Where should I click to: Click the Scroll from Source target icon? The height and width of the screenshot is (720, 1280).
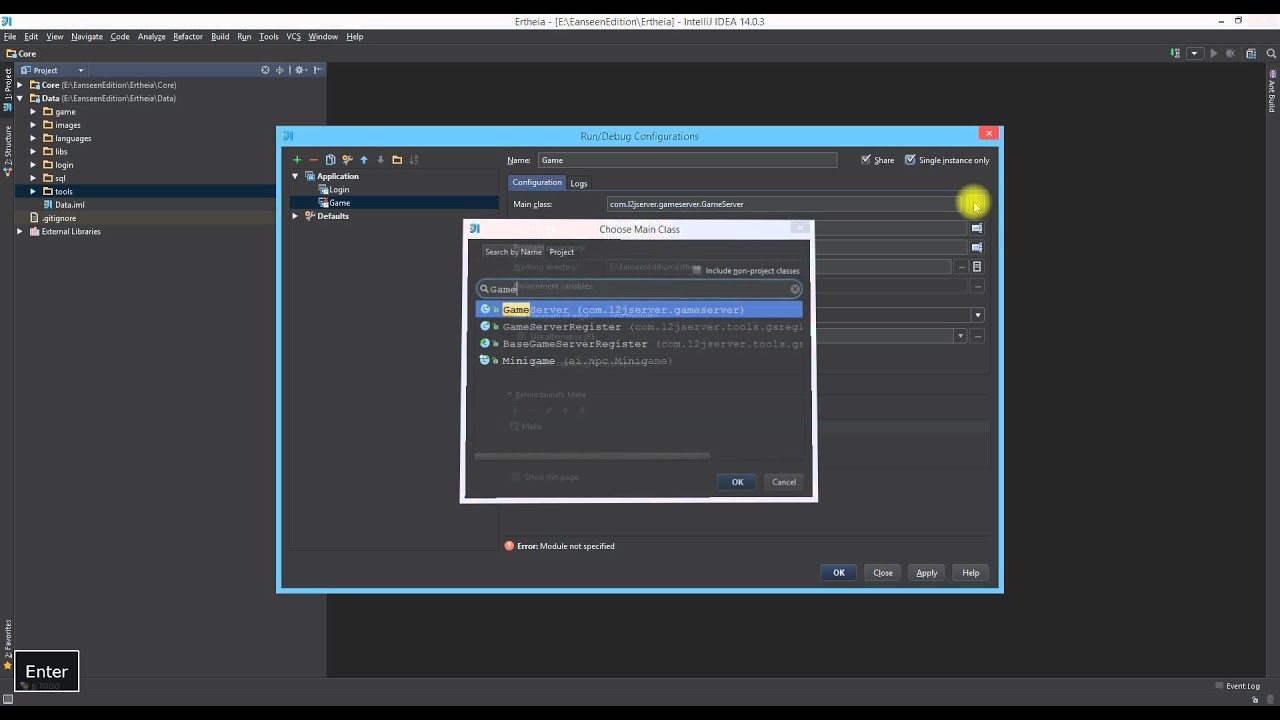coord(265,70)
